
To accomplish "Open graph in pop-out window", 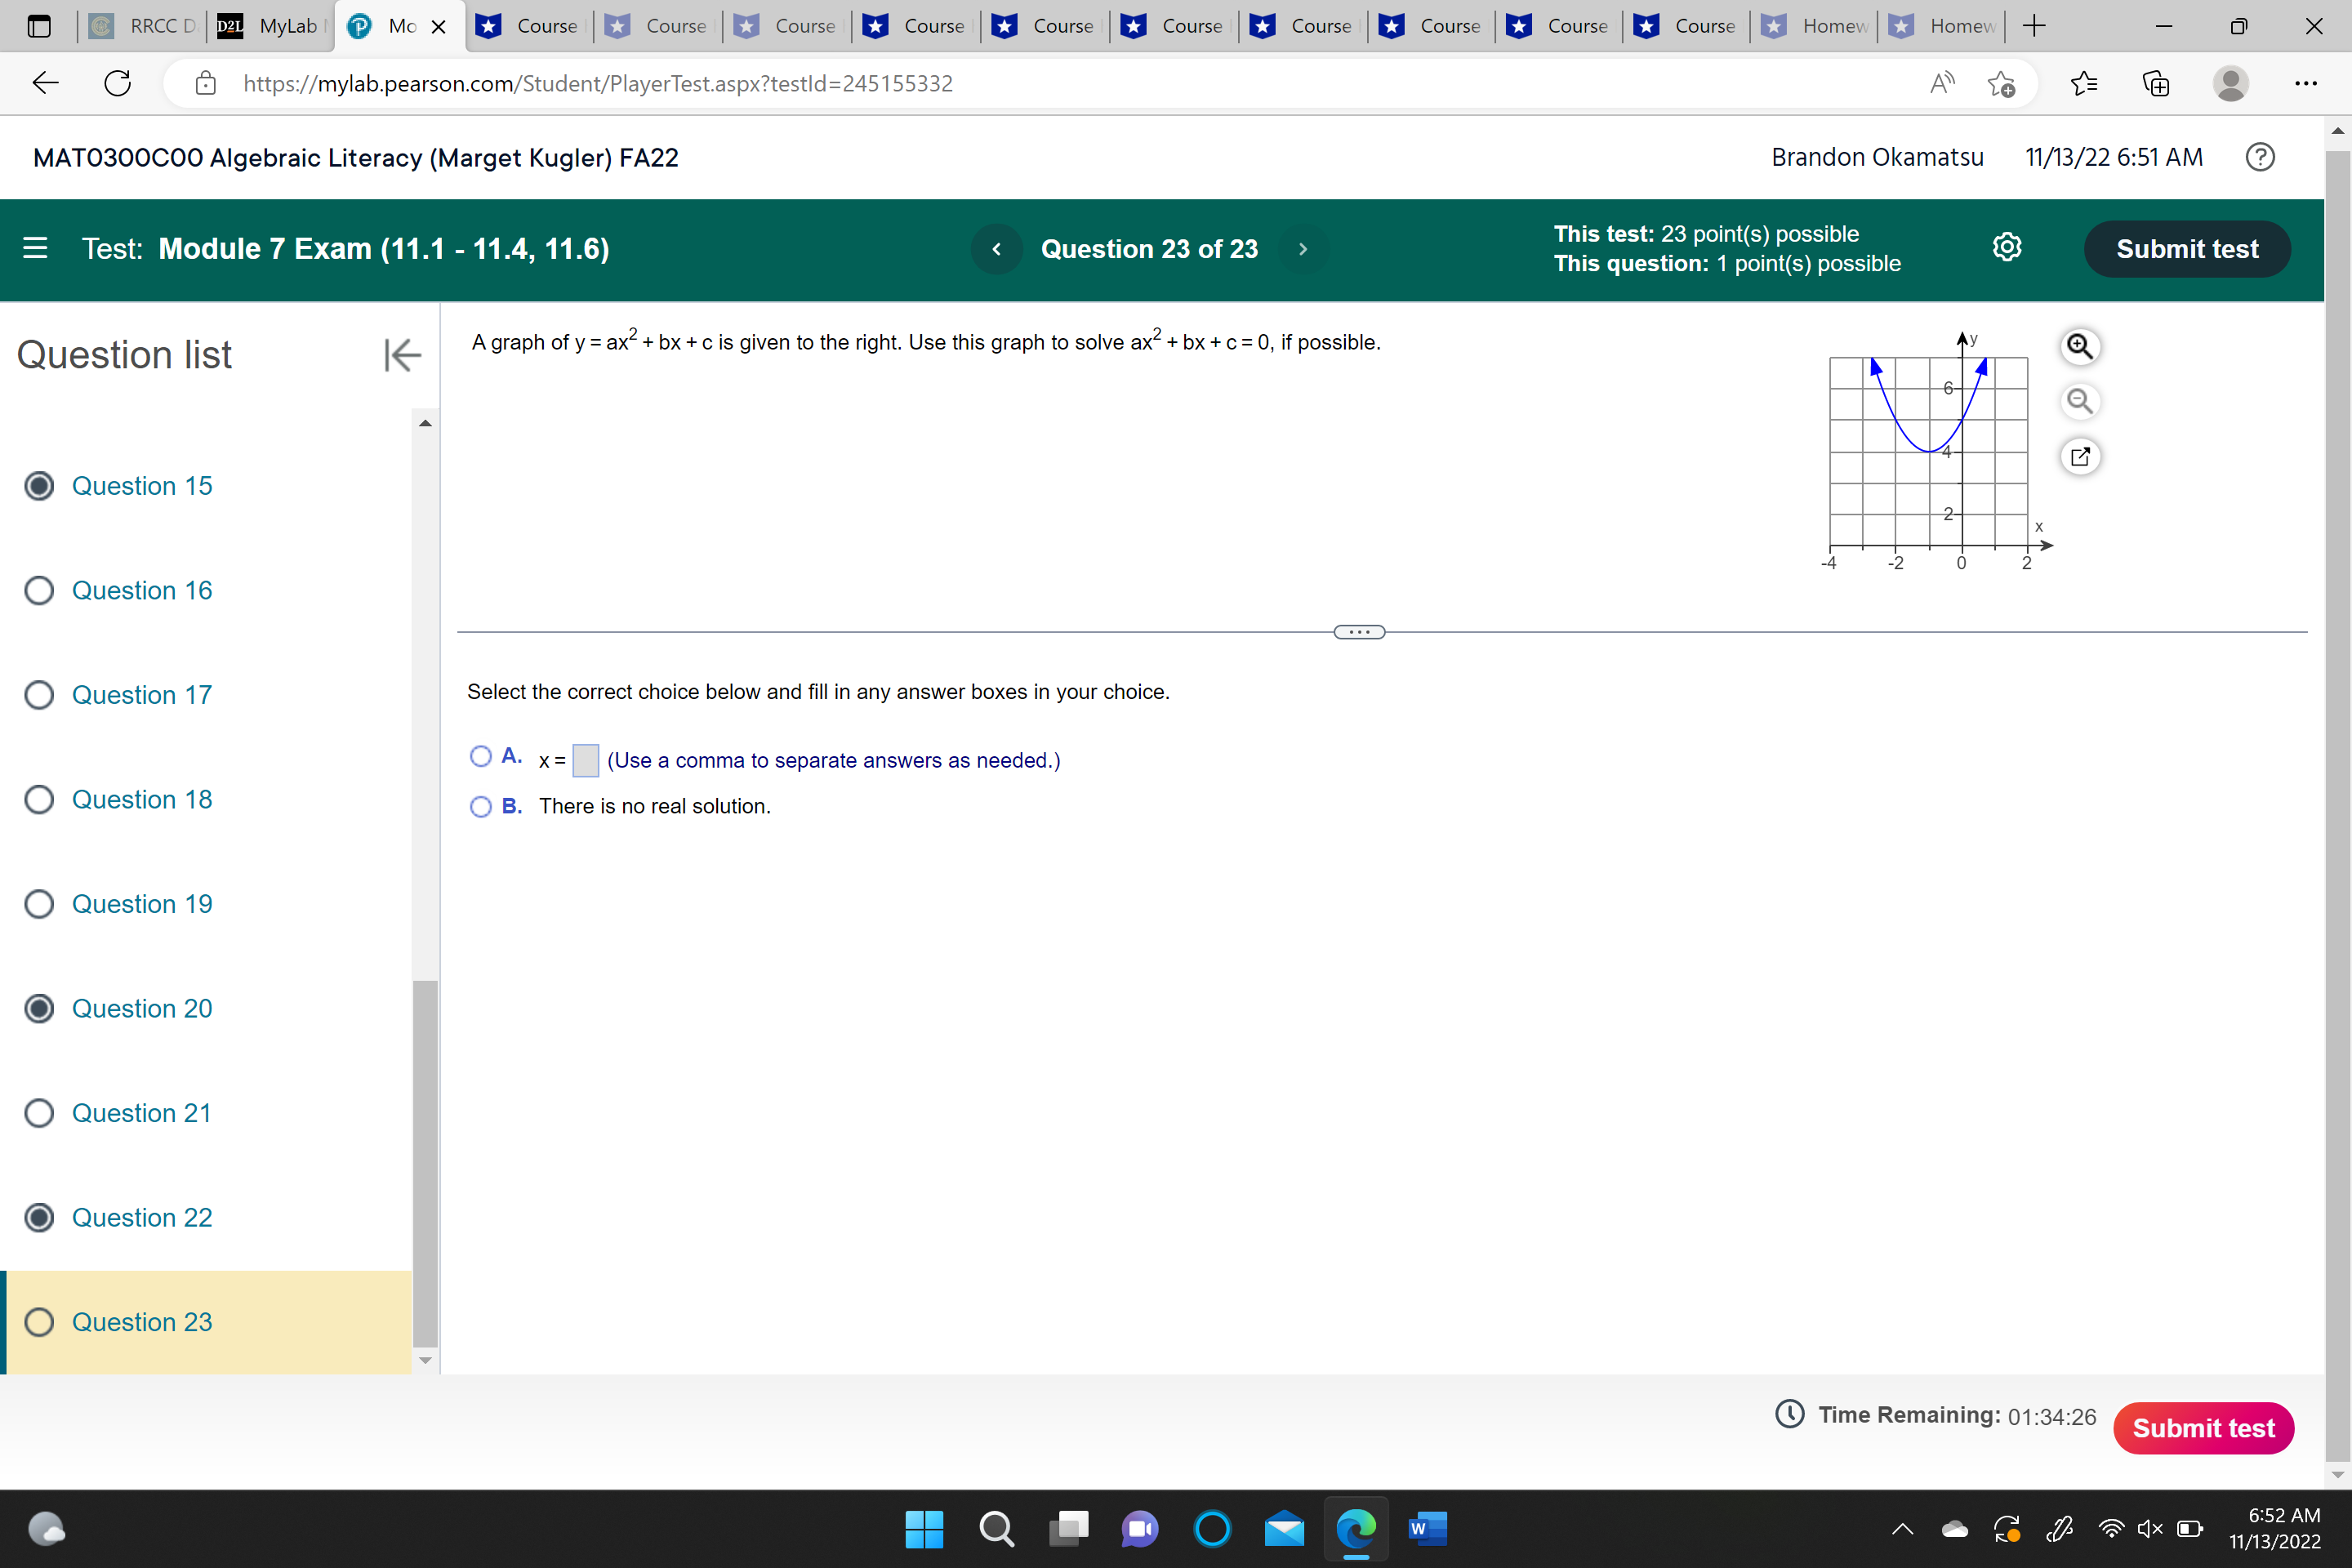I will pos(2079,457).
